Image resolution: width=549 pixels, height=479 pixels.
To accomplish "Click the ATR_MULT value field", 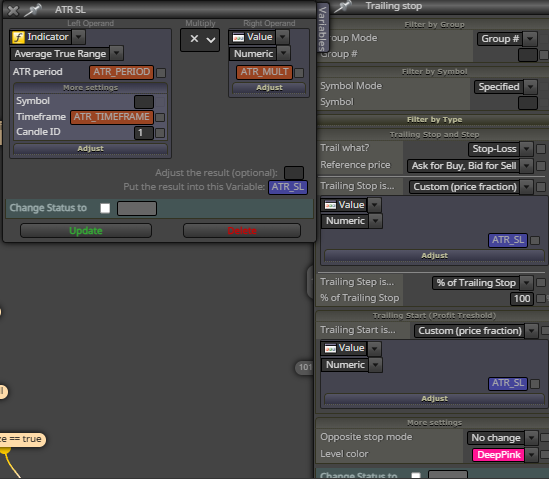I will [x=264, y=72].
